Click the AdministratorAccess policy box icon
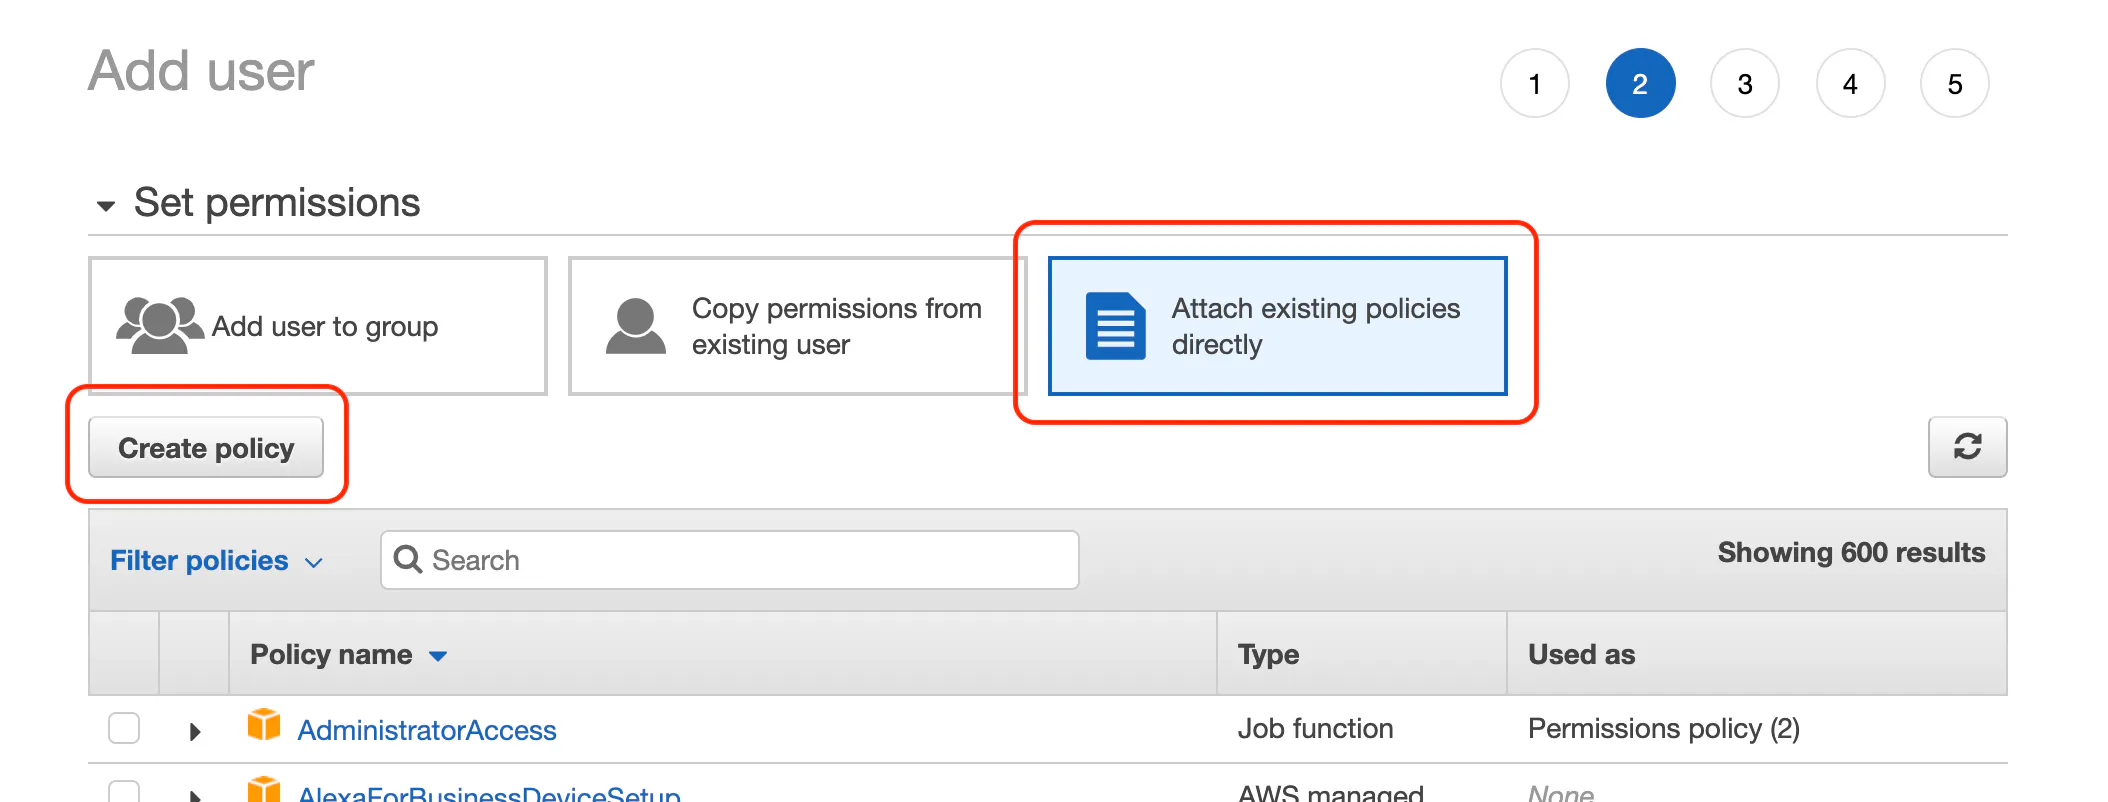The image size is (2108, 802). point(264,724)
